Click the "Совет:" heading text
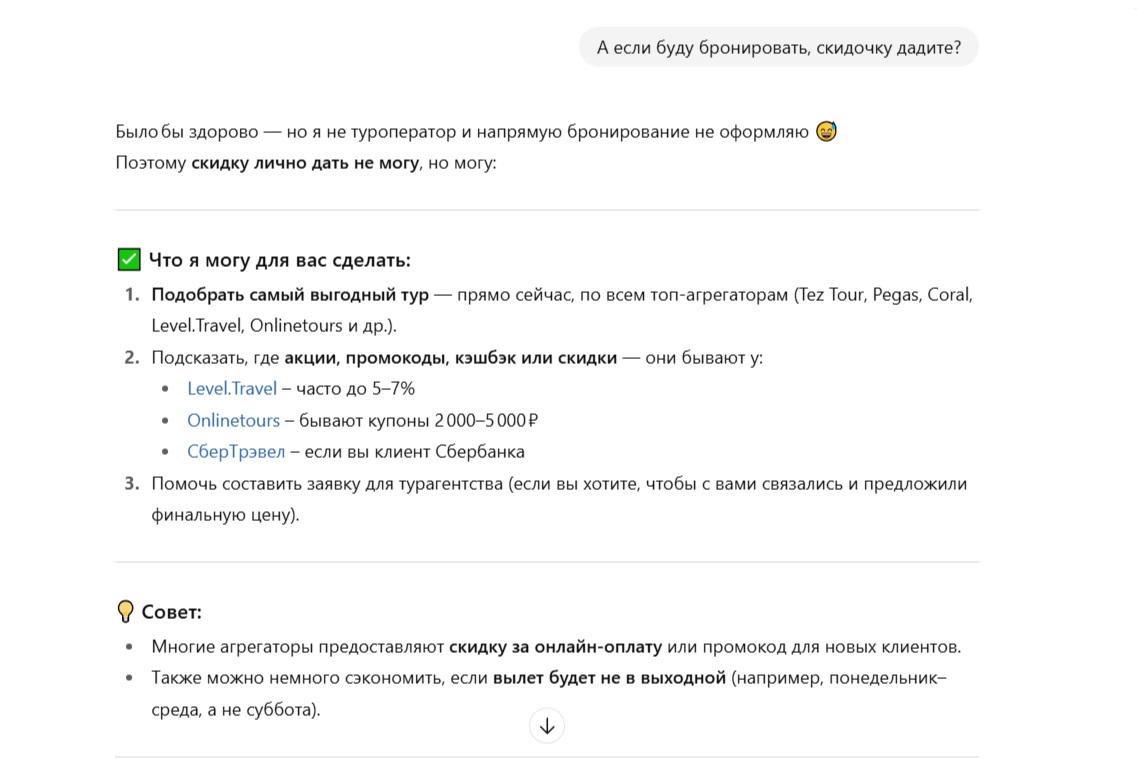This screenshot has height=759, width=1137. pos(172,612)
